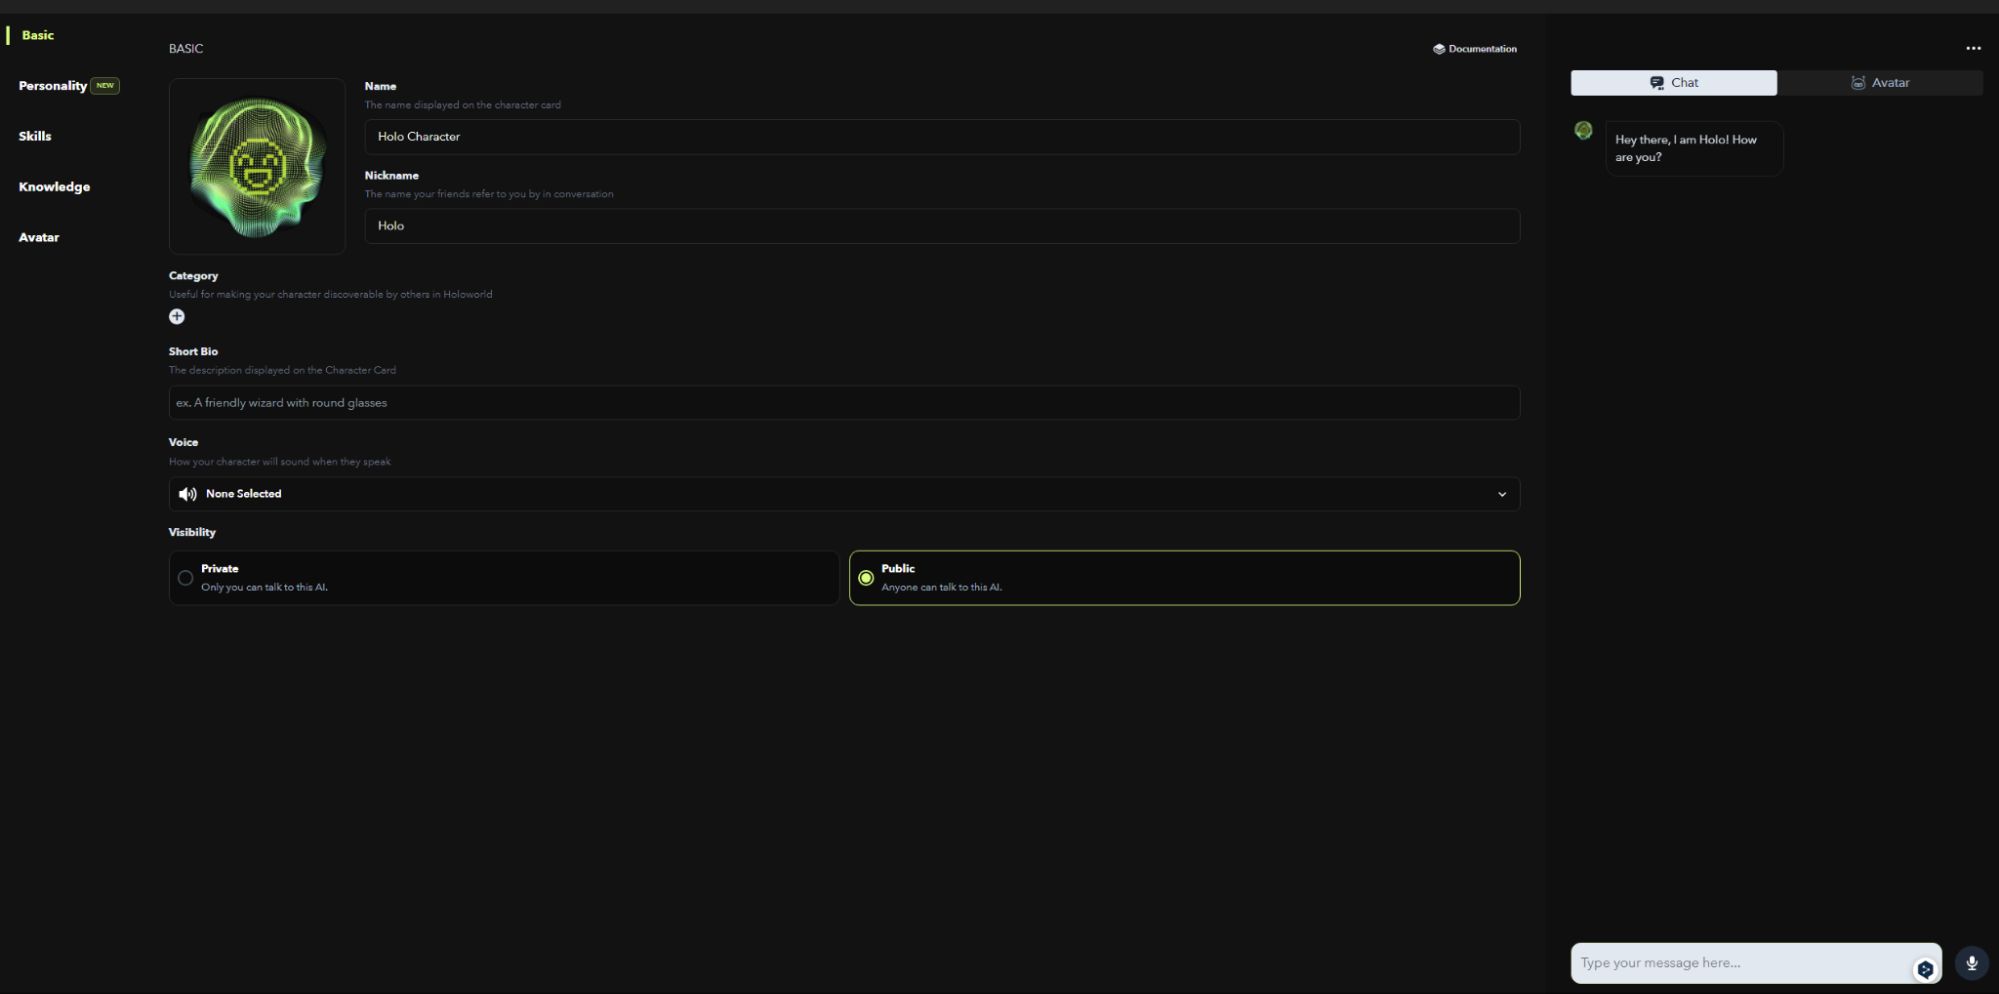The height and width of the screenshot is (994, 1999).
Task: Open the Knowledge section
Action: tap(54, 187)
